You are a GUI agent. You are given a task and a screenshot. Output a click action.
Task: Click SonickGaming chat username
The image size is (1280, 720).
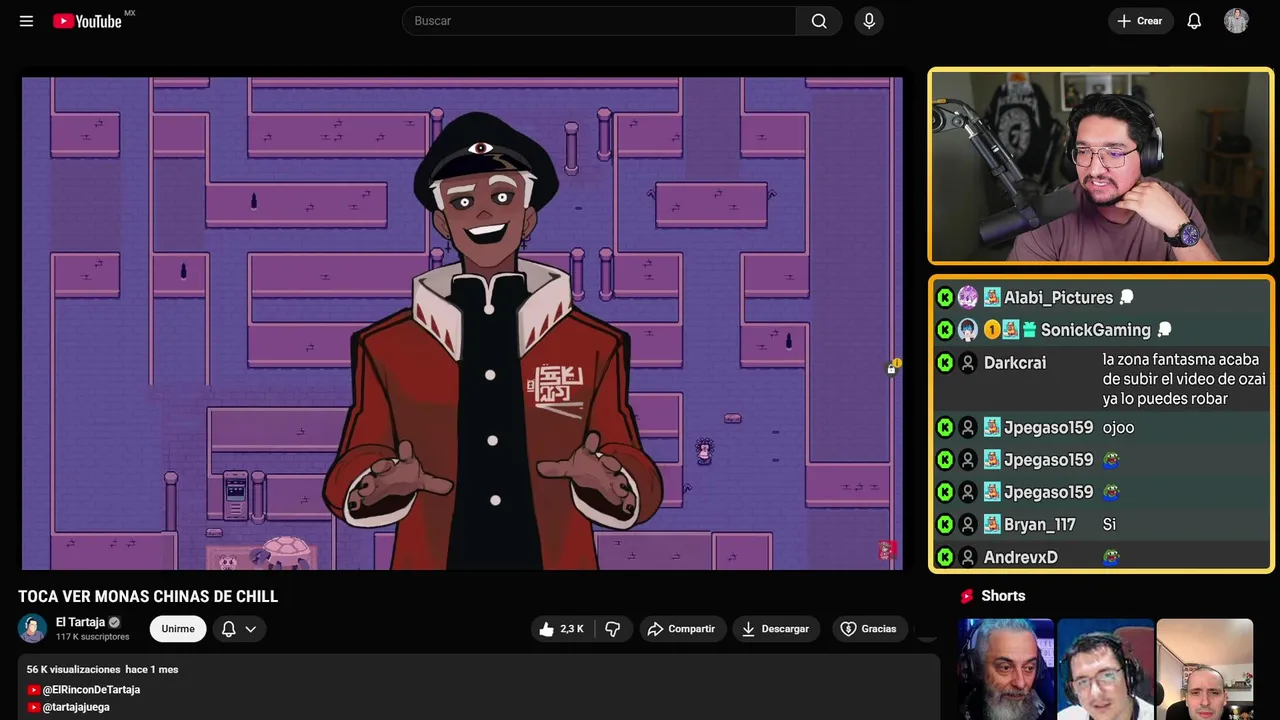tap(1096, 330)
